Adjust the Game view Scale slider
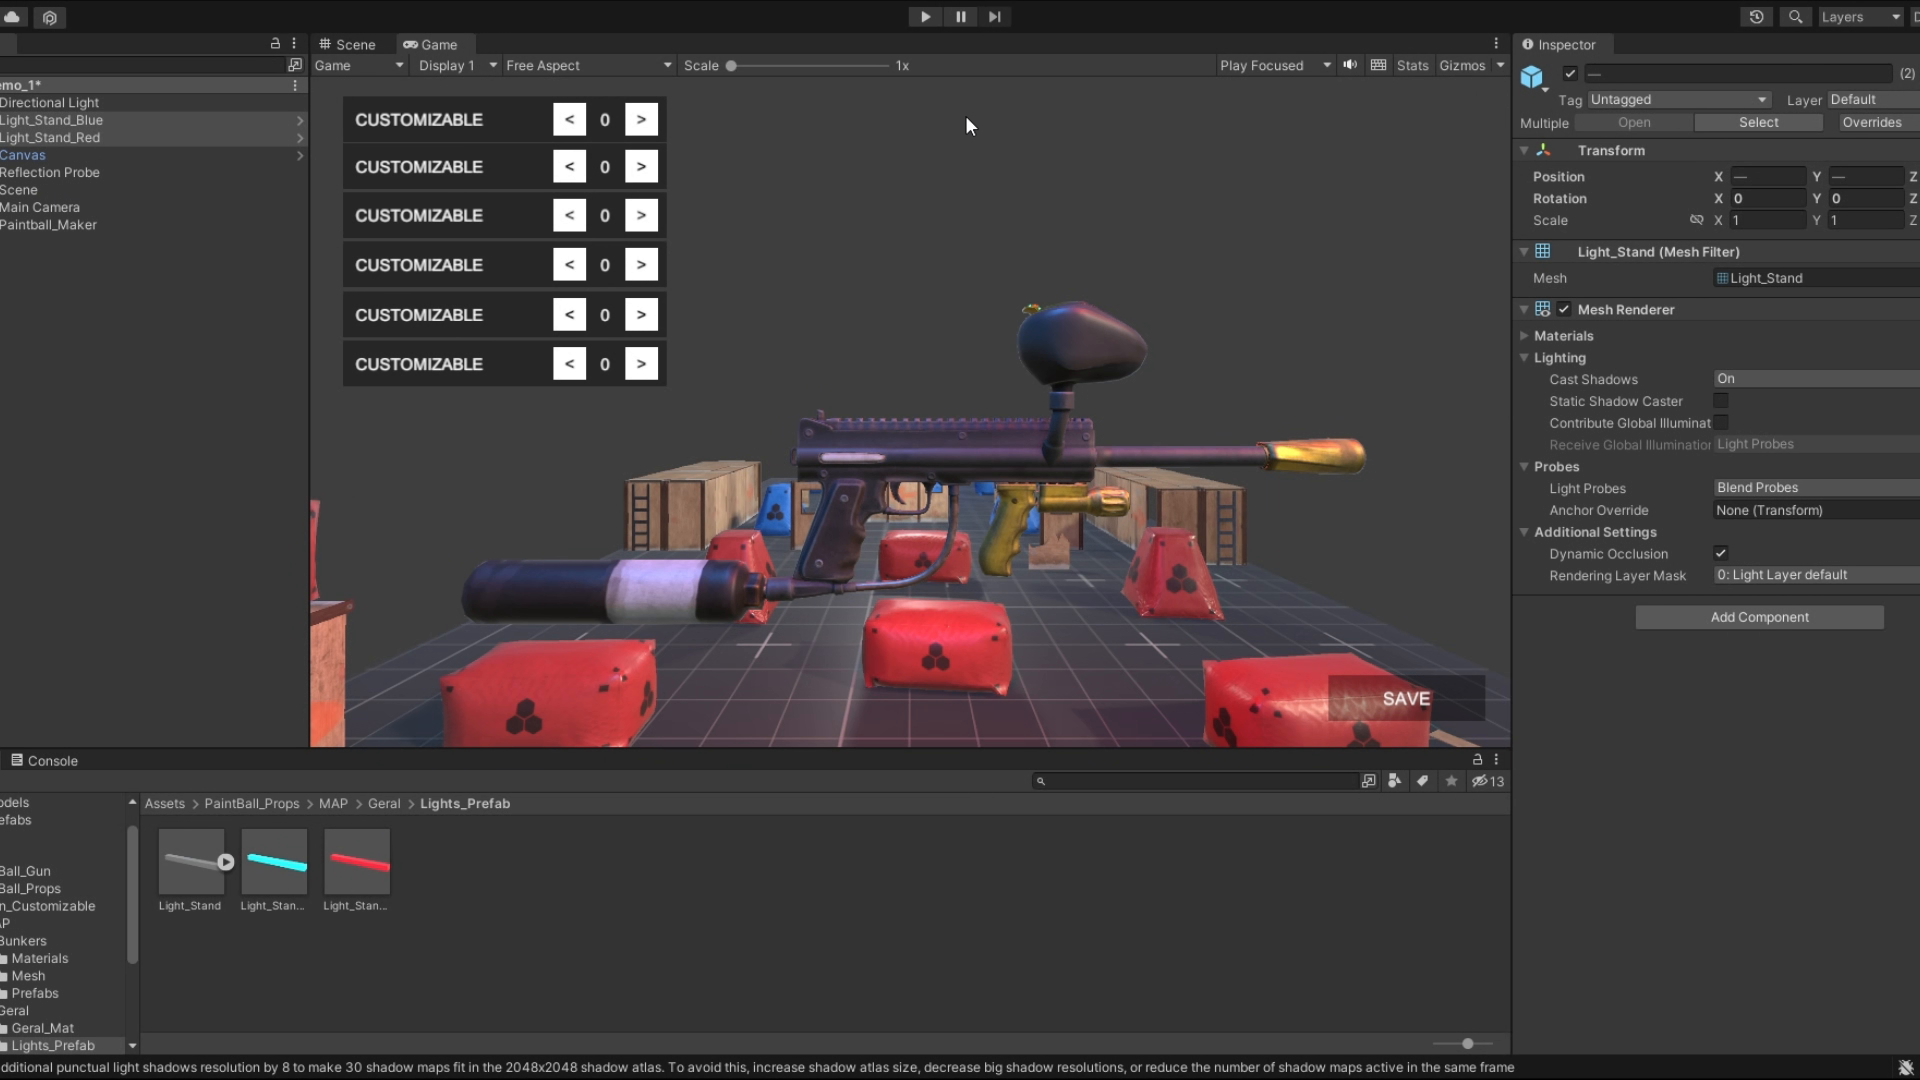 click(x=809, y=65)
